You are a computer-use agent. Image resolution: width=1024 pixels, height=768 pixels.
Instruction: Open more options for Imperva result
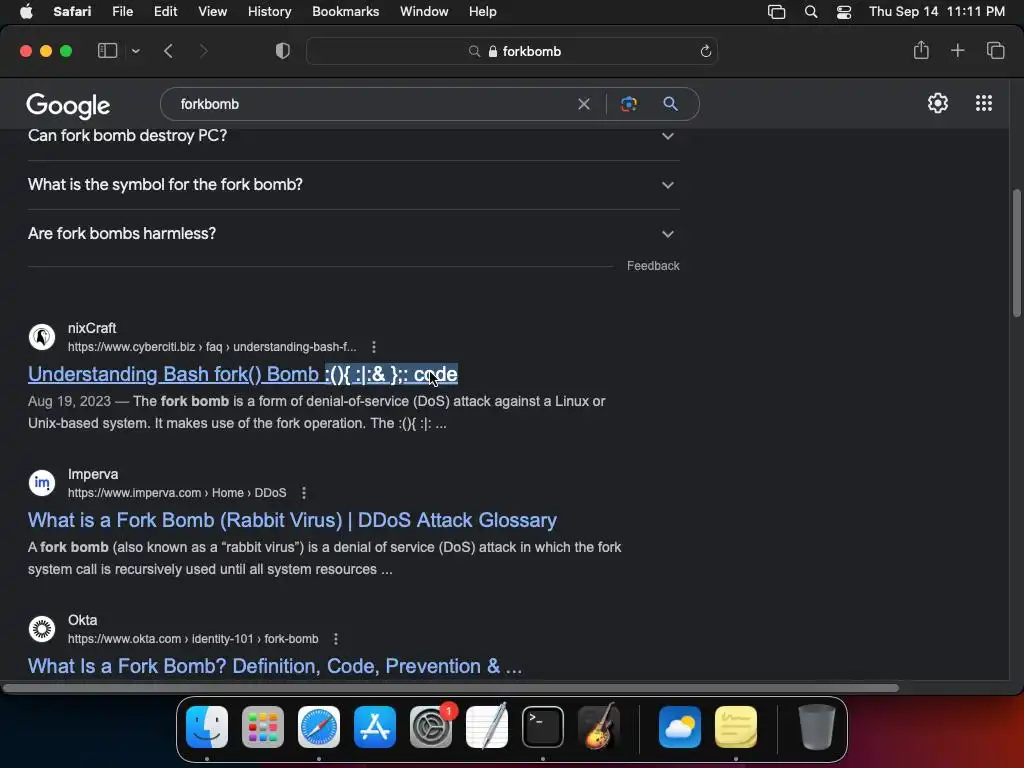coord(304,493)
